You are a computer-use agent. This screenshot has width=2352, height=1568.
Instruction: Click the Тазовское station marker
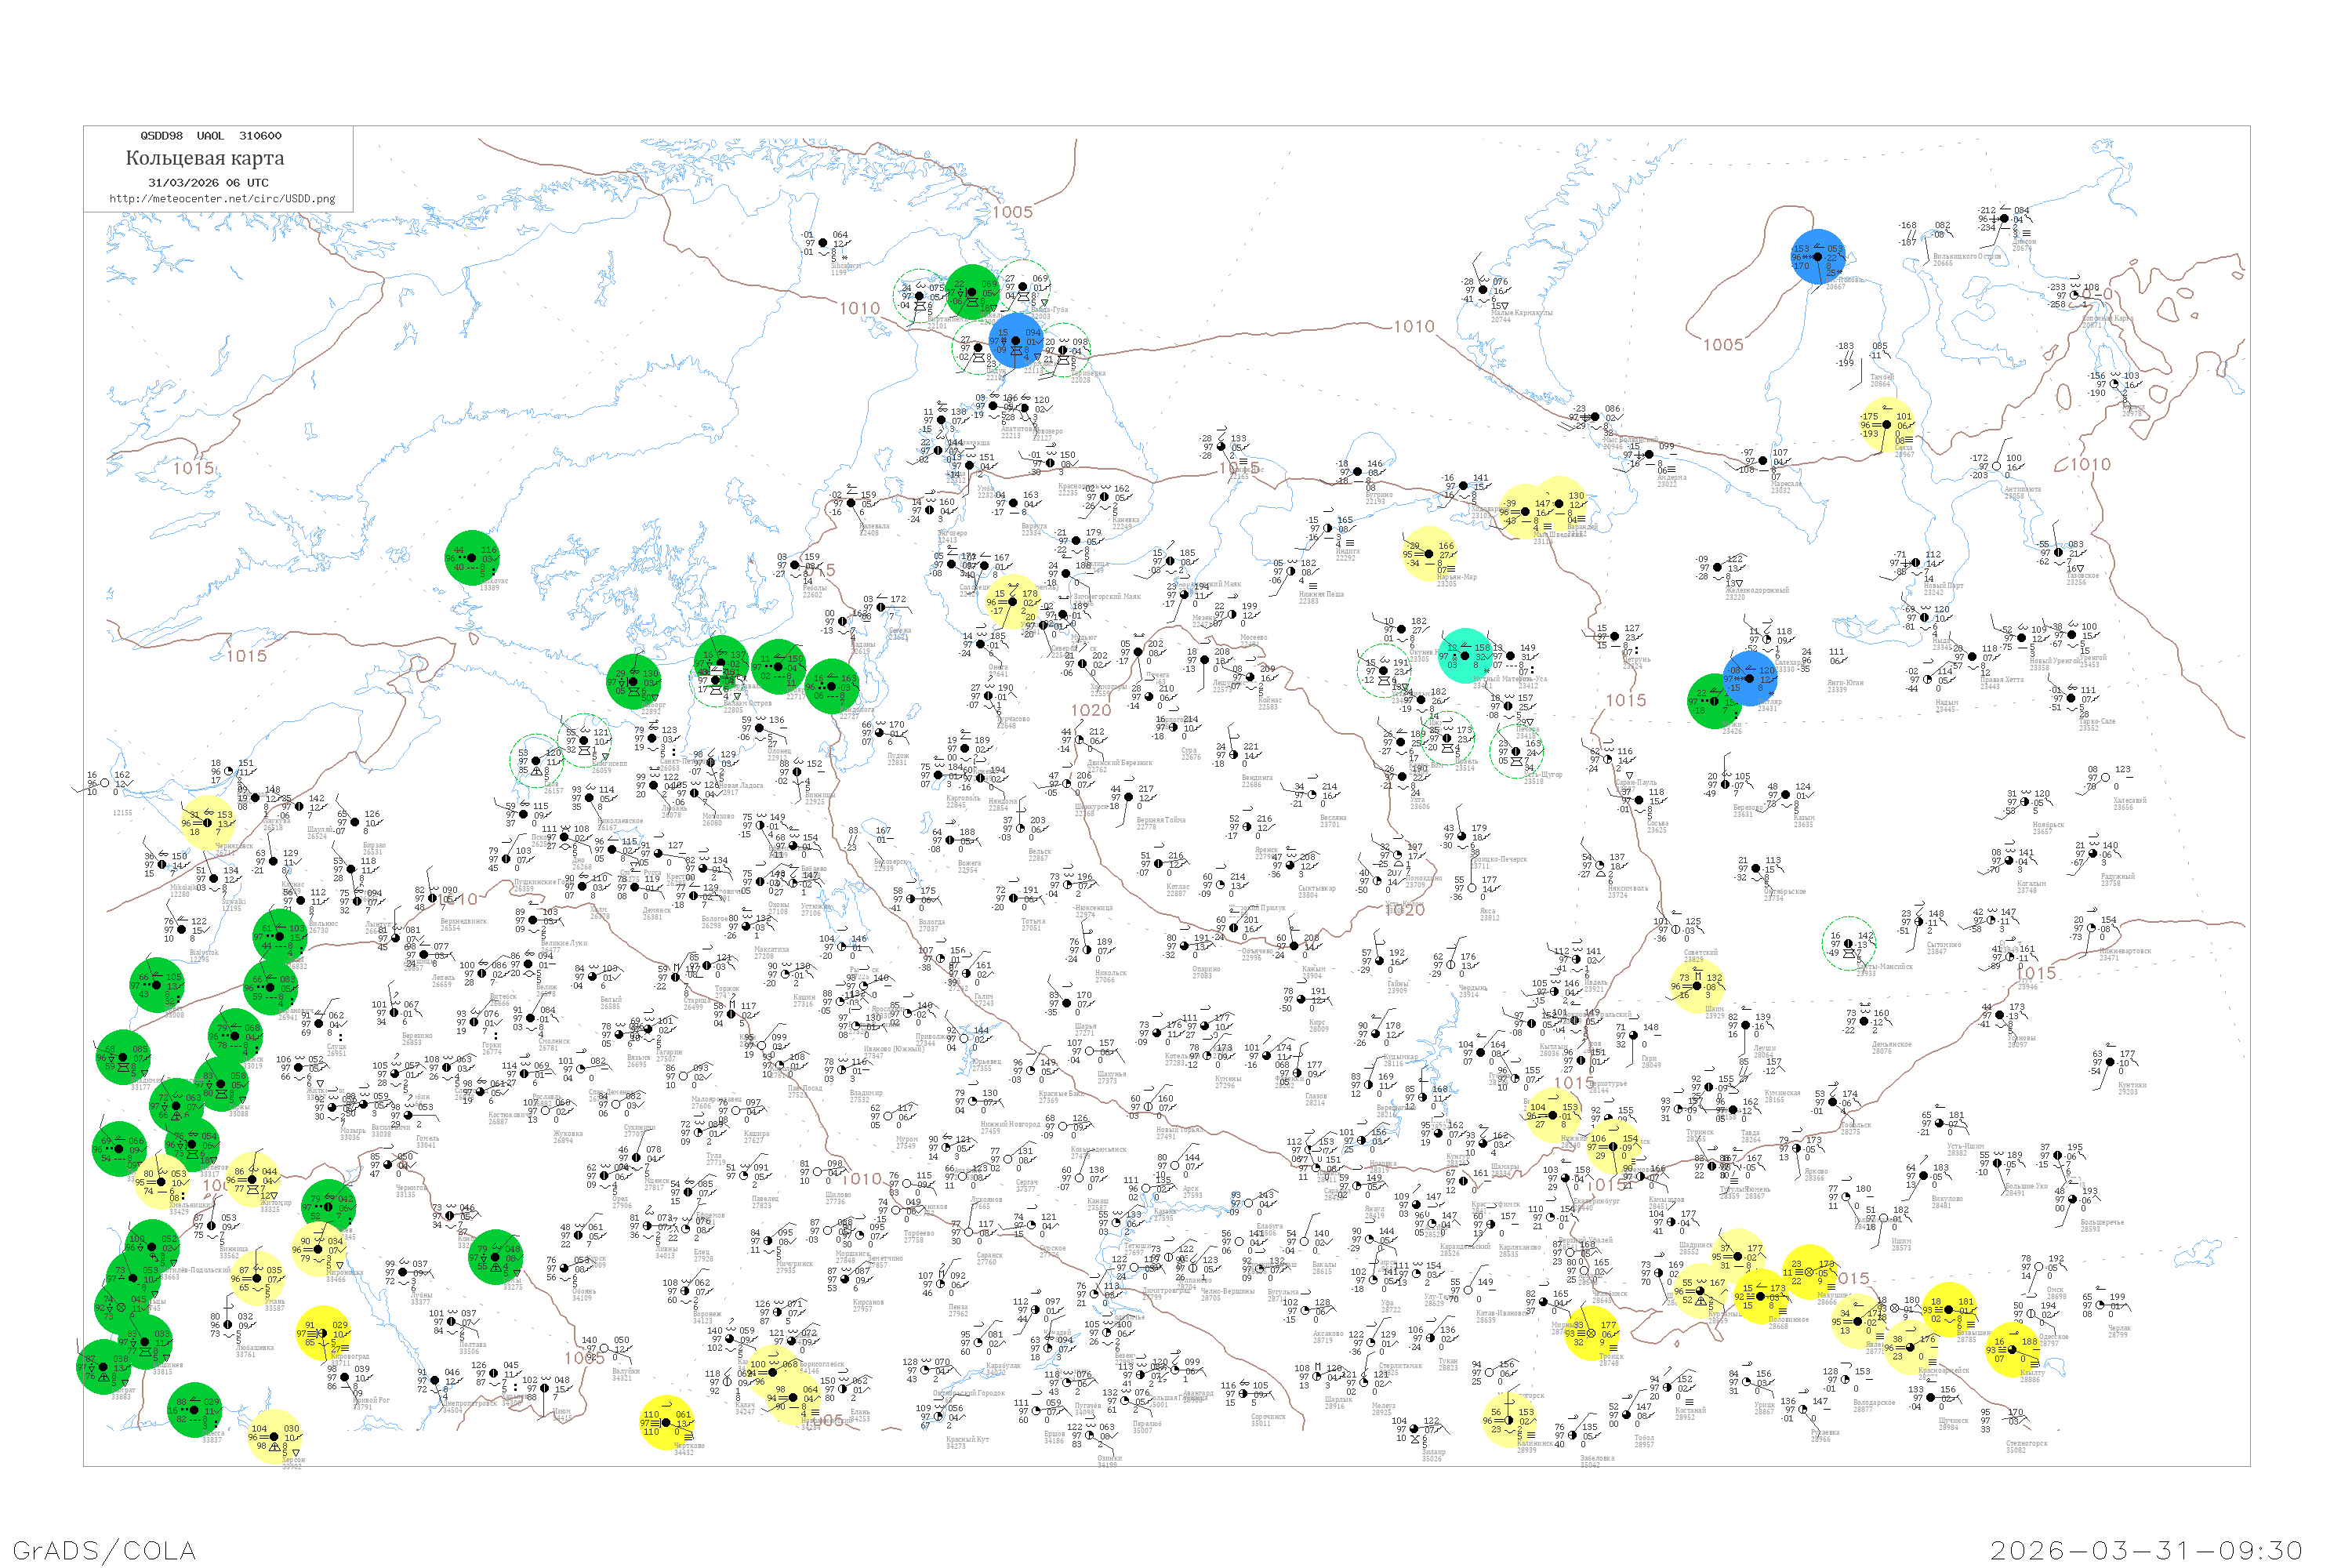click(2059, 552)
